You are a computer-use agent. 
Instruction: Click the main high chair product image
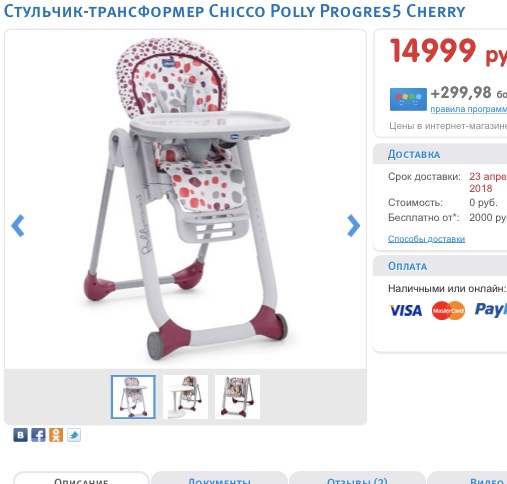click(185, 199)
